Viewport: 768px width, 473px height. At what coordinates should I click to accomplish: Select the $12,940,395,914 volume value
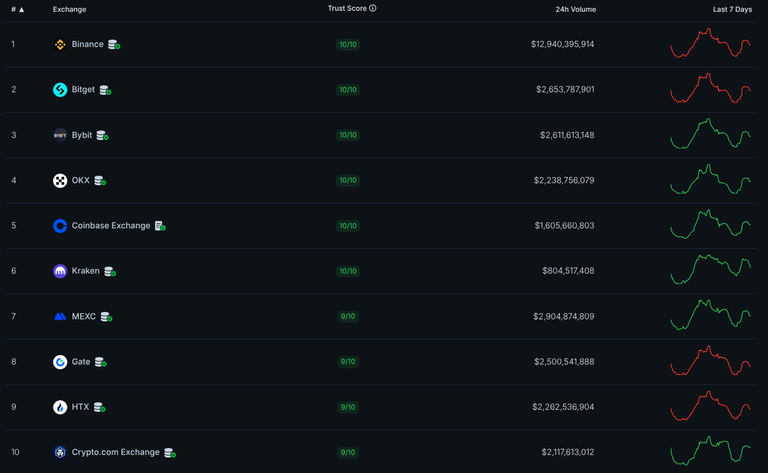coord(562,44)
